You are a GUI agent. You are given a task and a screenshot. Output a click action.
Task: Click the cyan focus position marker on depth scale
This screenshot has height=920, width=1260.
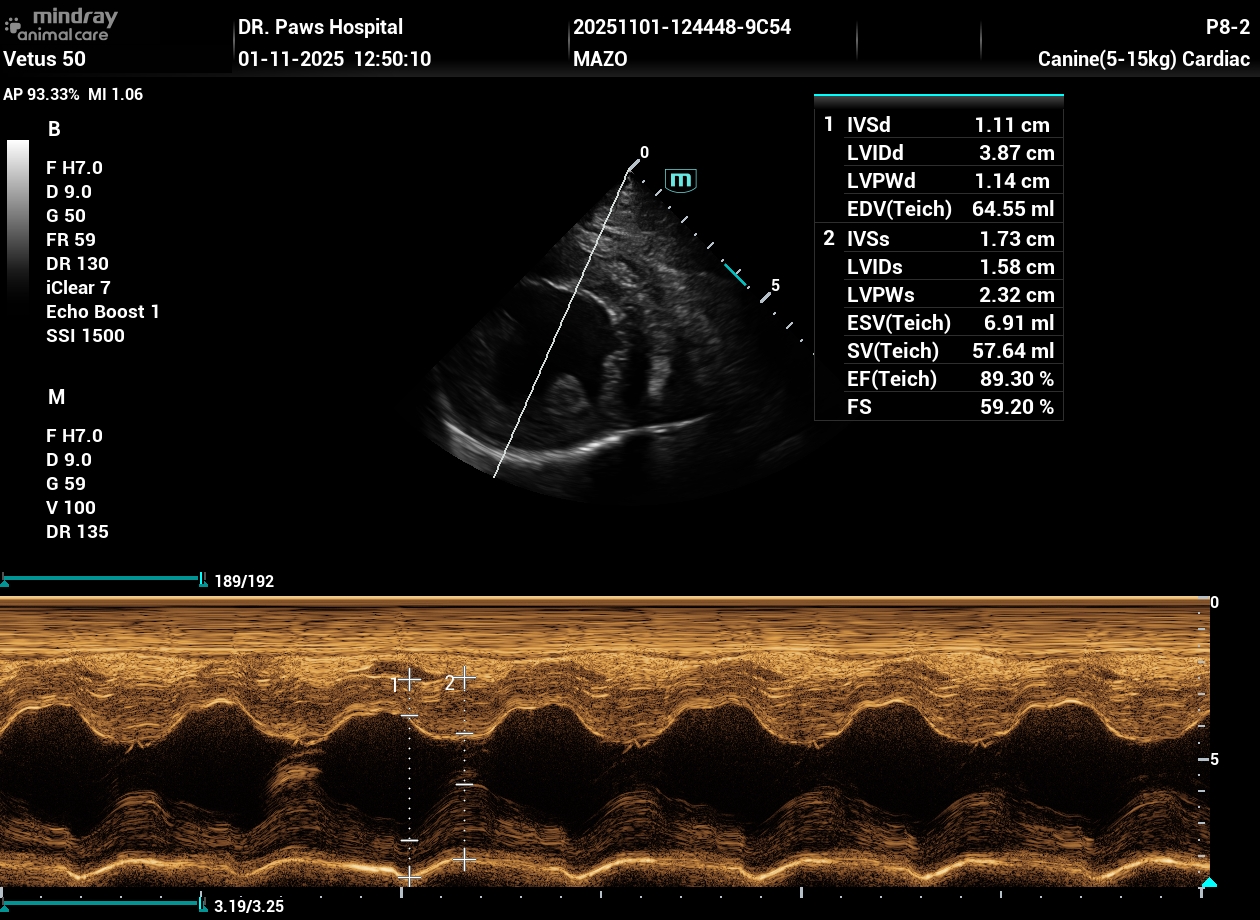pyautogui.click(x=735, y=276)
